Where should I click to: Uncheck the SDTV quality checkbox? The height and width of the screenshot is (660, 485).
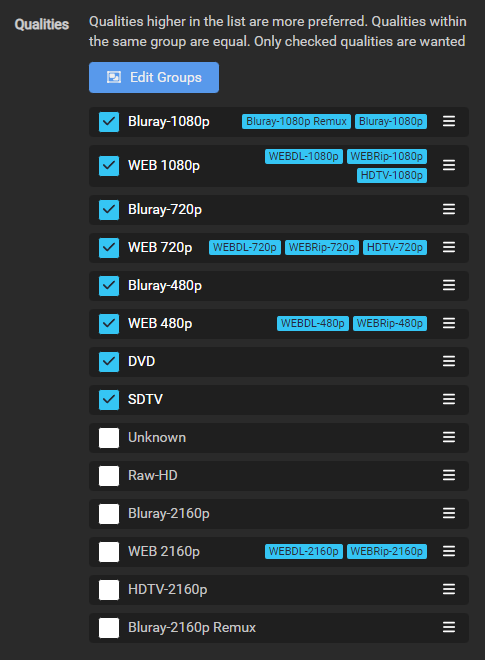pyautogui.click(x=109, y=399)
